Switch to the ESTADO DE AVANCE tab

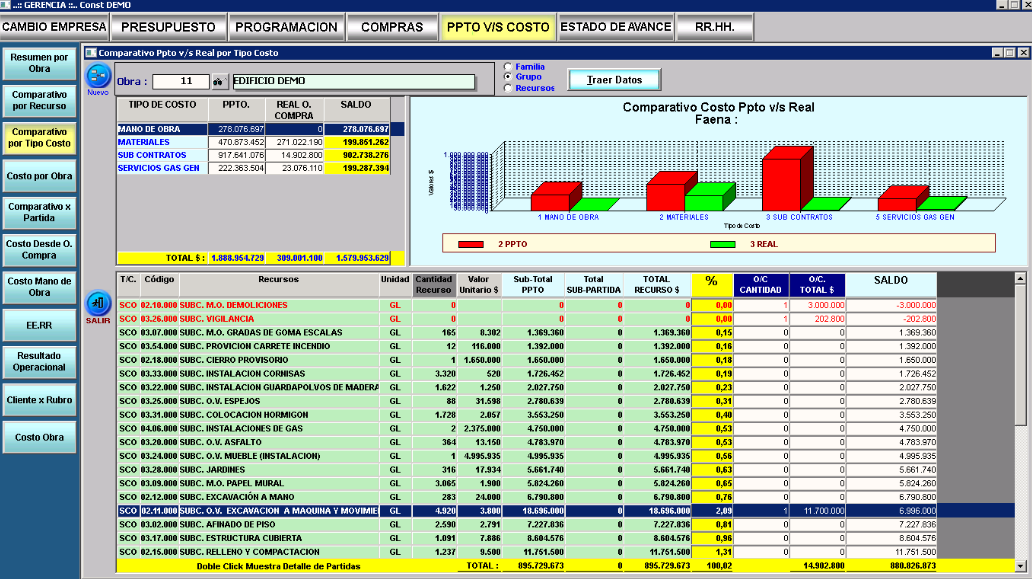[614, 27]
